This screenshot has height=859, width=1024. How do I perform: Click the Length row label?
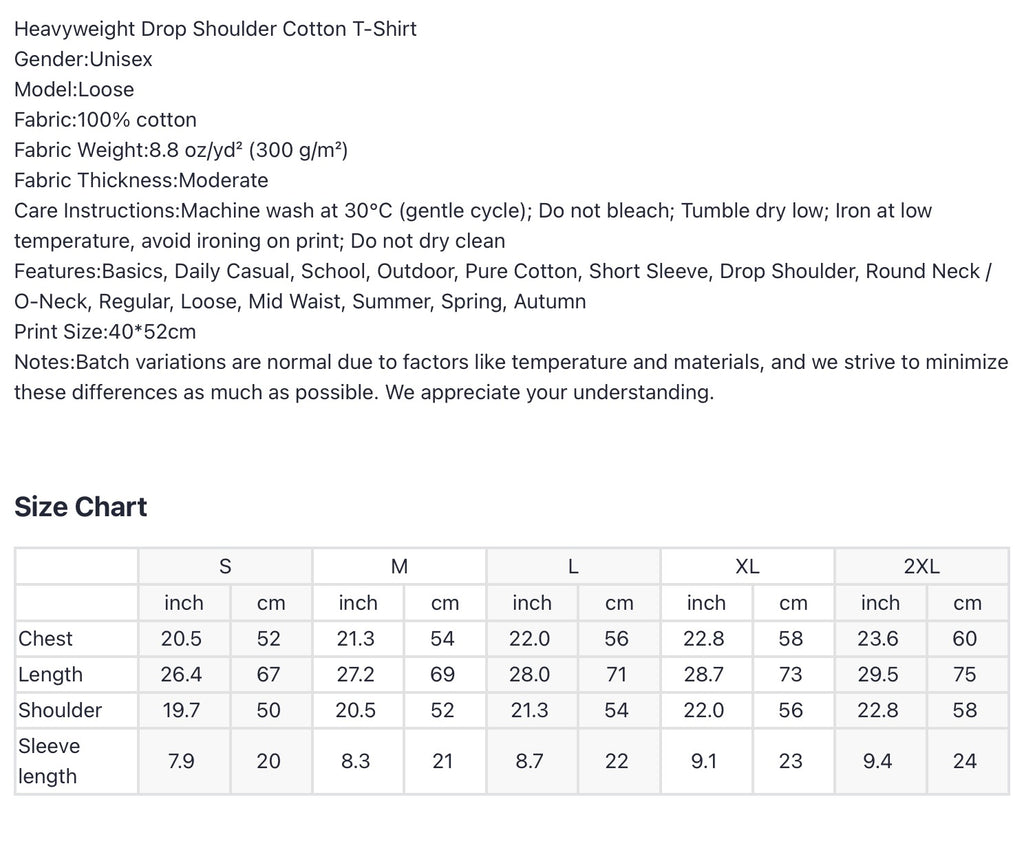pyautogui.click(x=76, y=674)
